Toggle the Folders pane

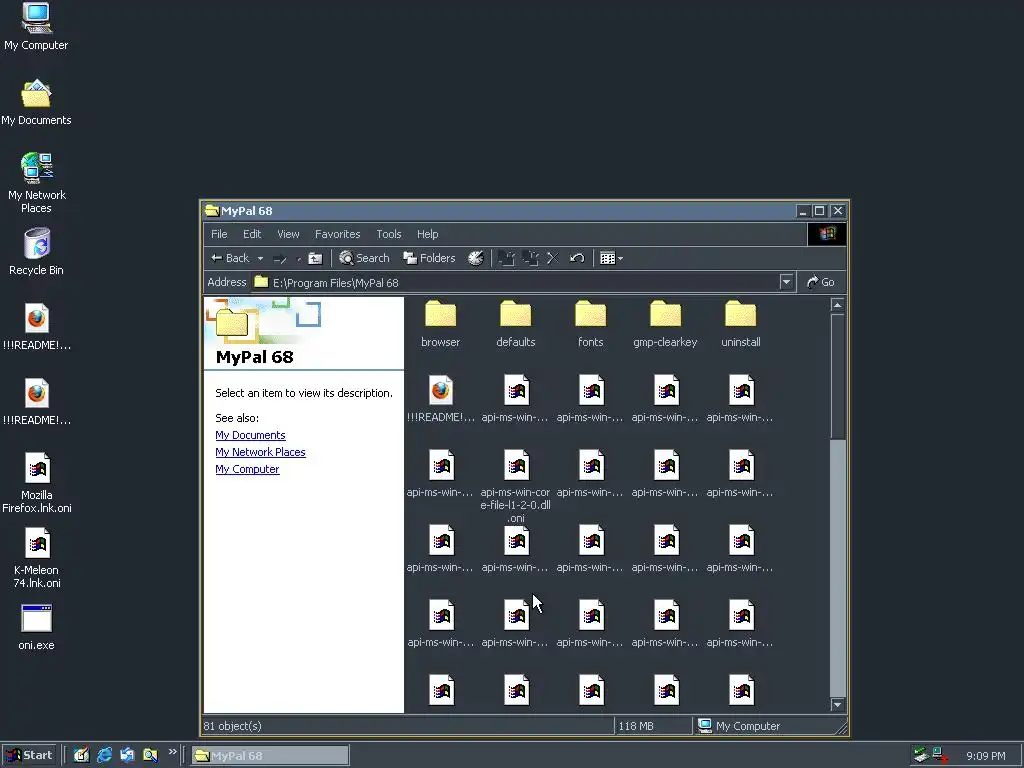[x=429, y=258]
